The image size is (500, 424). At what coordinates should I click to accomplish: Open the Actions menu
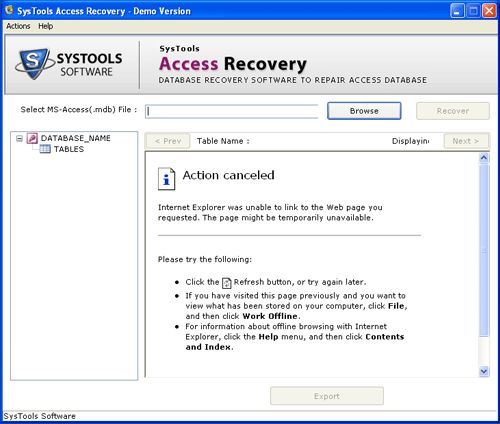pos(18,26)
